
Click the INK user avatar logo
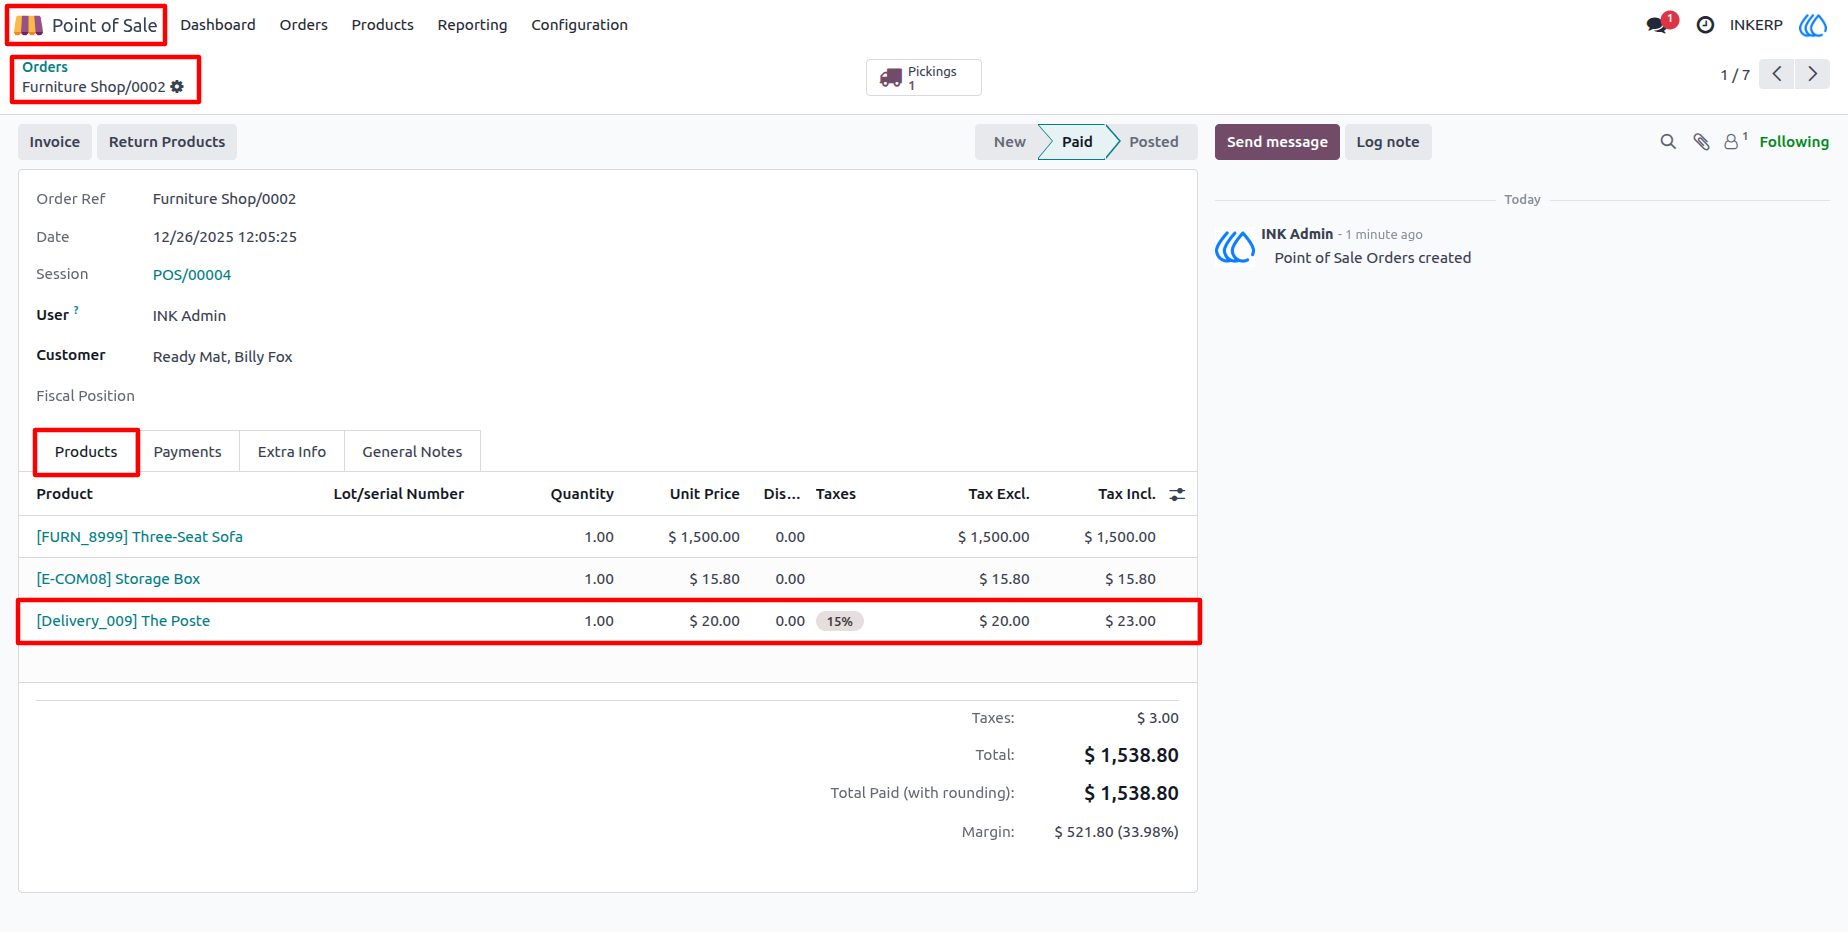pyautogui.click(x=1813, y=25)
